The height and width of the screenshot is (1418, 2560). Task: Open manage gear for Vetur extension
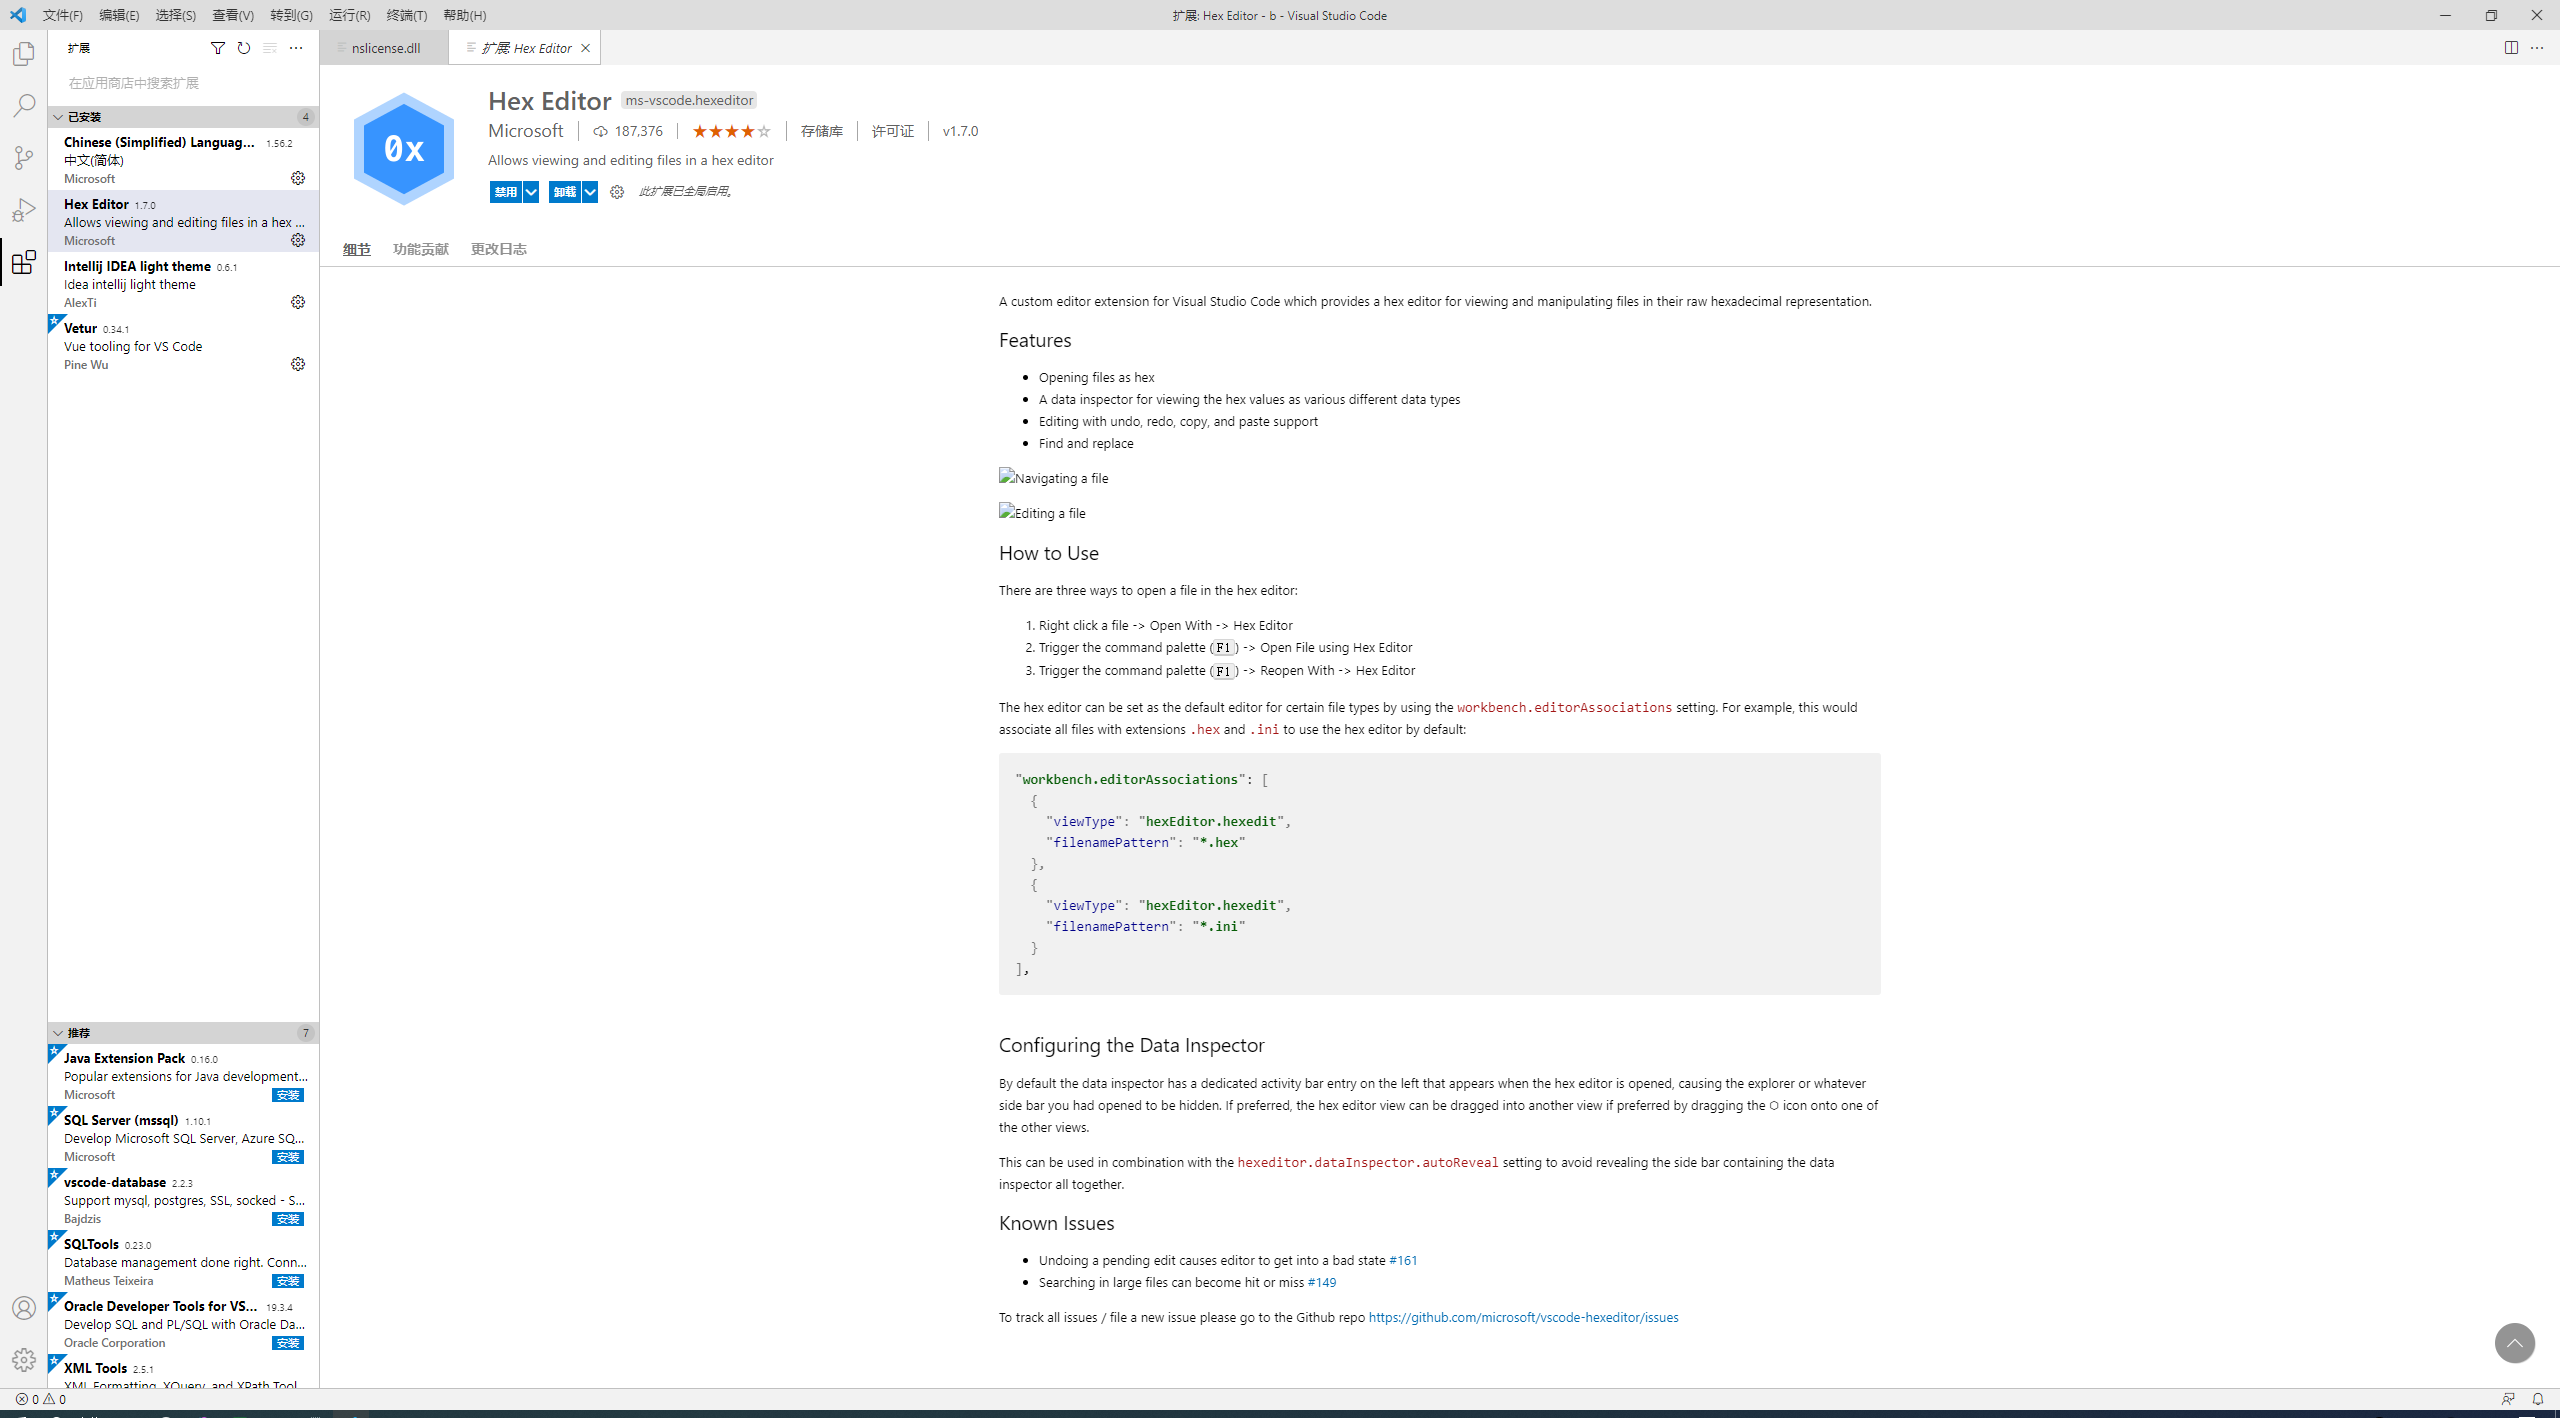pyautogui.click(x=298, y=364)
